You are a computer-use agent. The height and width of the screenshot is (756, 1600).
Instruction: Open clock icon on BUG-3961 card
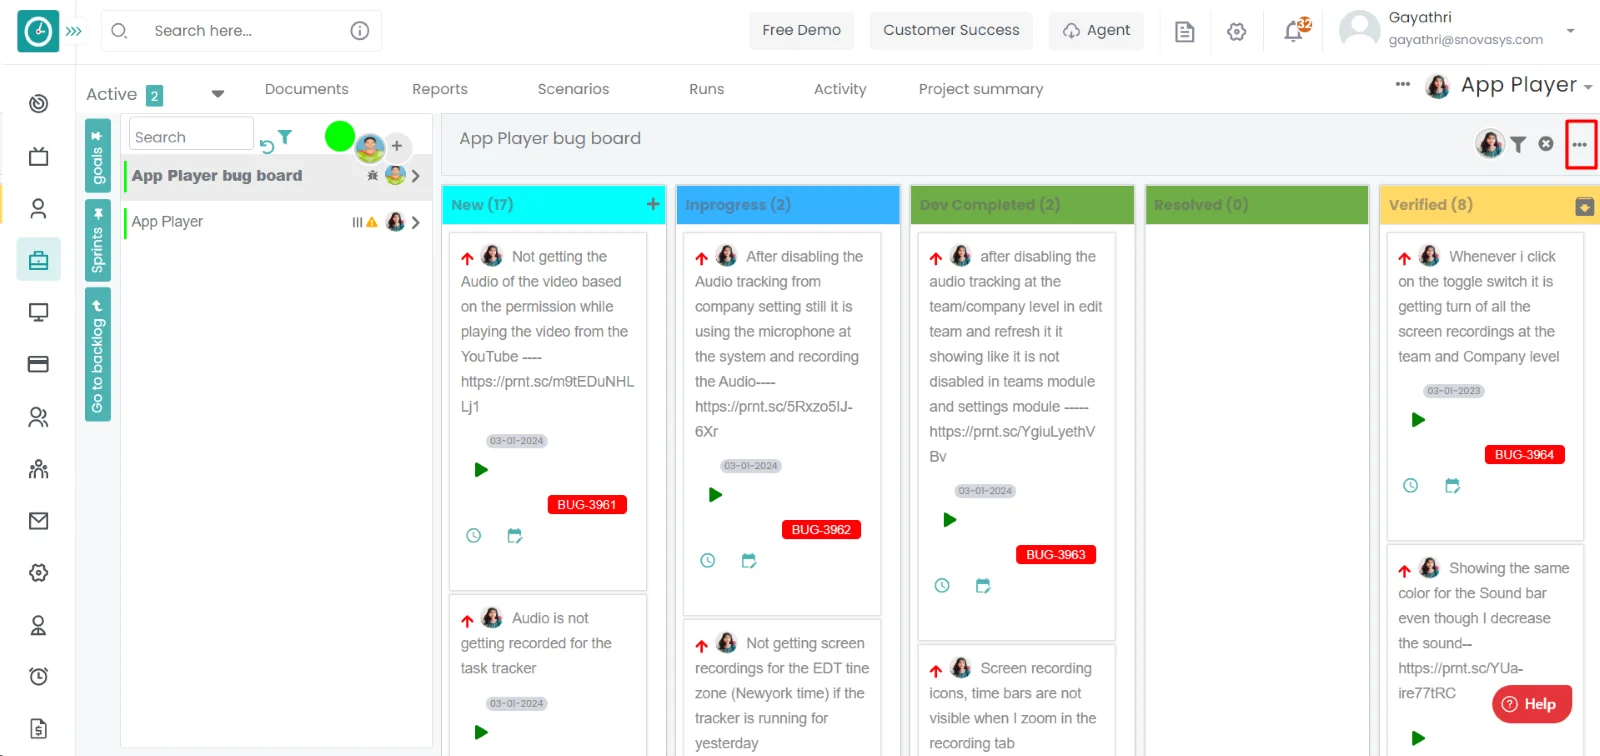coord(474,536)
